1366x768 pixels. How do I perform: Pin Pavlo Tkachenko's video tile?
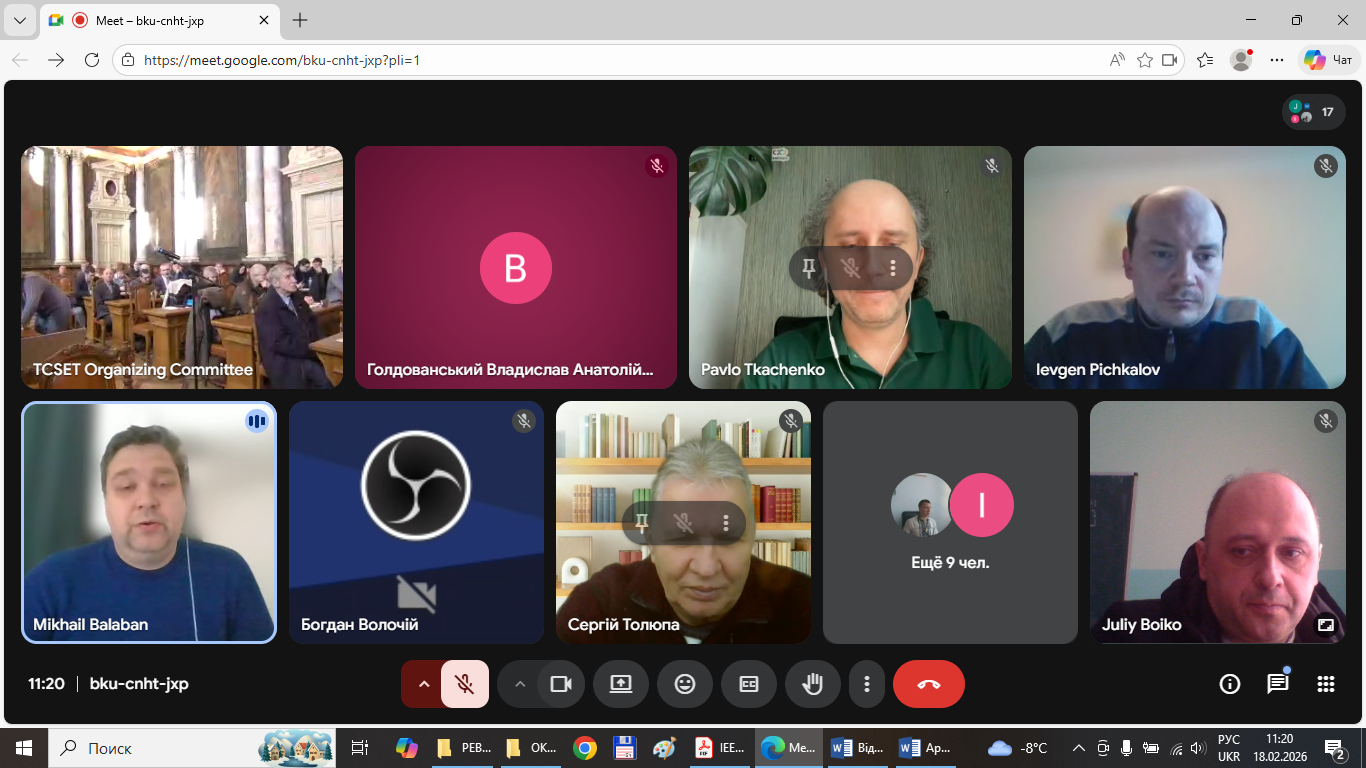pyautogui.click(x=808, y=268)
